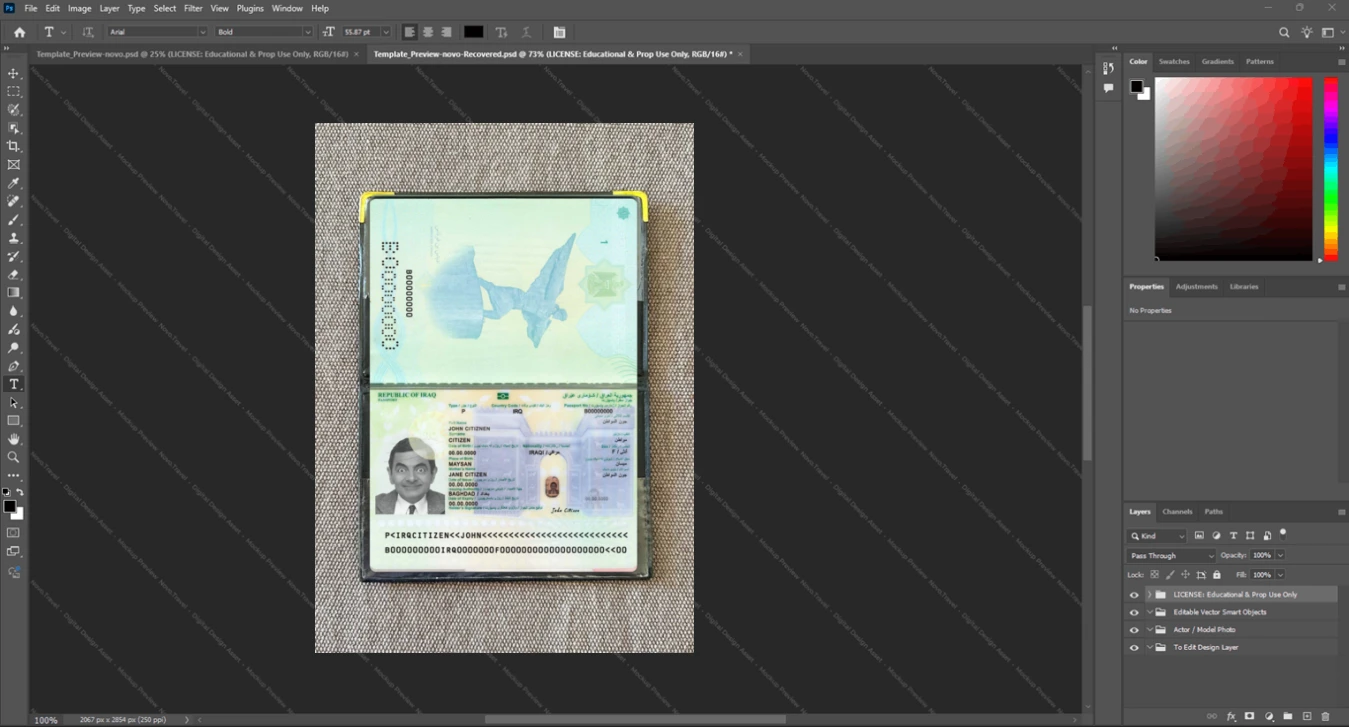Select the Zoom tool in toolbar
Screen dimensions: 1349x727
[14, 457]
